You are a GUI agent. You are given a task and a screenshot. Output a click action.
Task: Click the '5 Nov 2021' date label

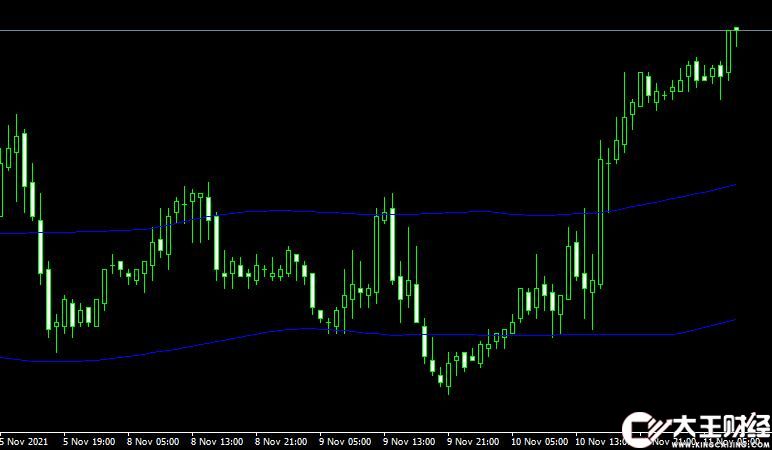pos(25,442)
